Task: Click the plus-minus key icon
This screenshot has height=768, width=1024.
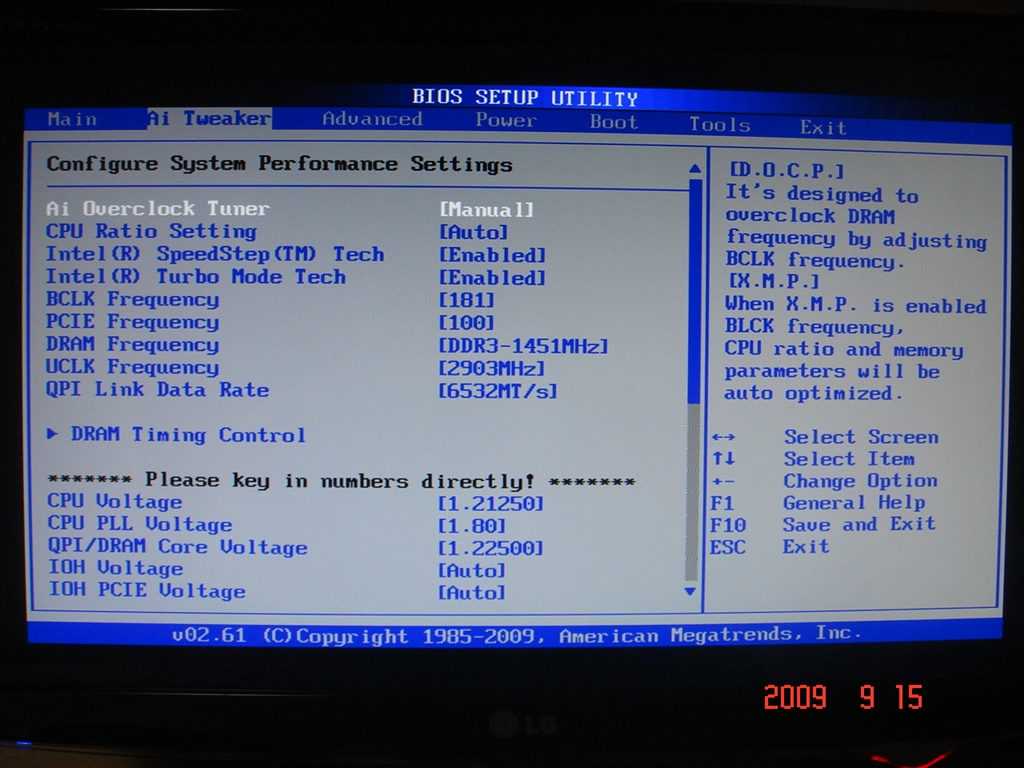Action: pyautogui.click(x=723, y=481)
